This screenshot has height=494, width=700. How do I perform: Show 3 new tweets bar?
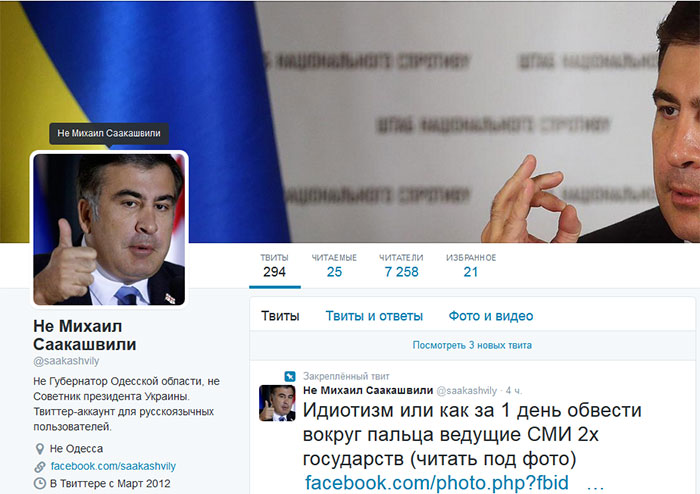pos(472,345)
